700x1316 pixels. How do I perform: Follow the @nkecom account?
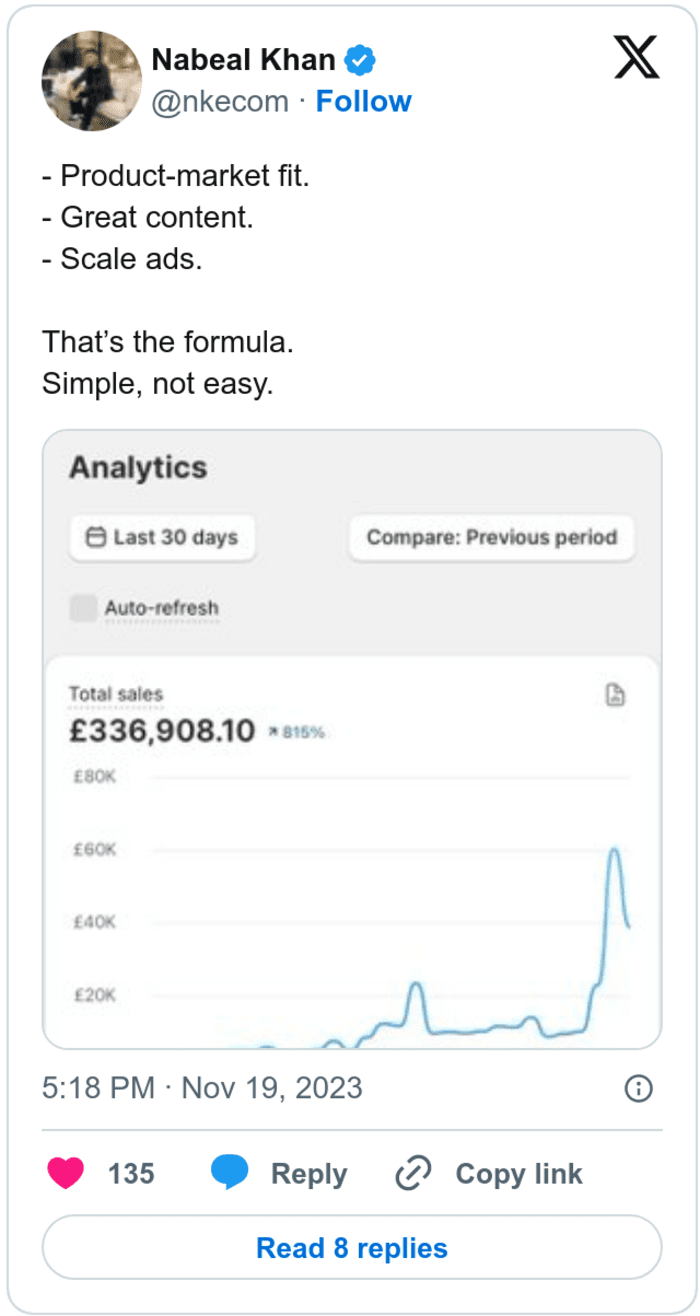pyautogui.click(x=364, y=102)
